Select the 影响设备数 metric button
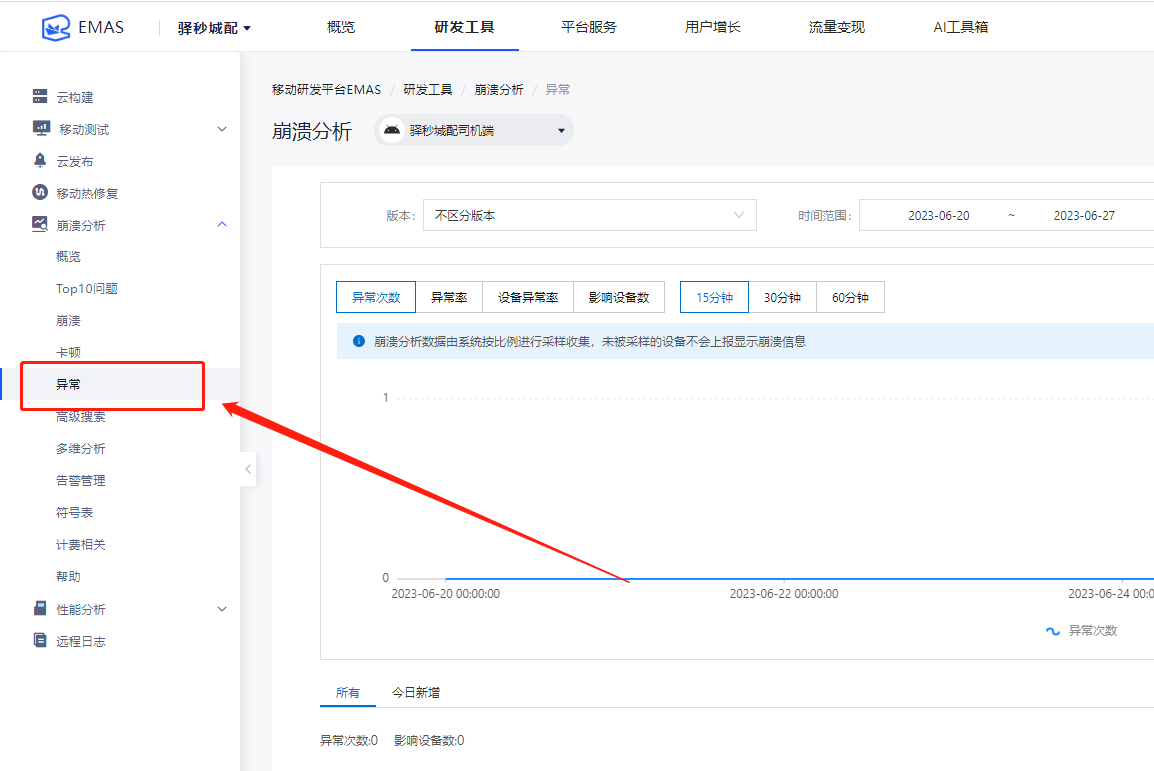Image resolution: width=1154 pixels, height=771 pixels. click(x=619, y=297)
